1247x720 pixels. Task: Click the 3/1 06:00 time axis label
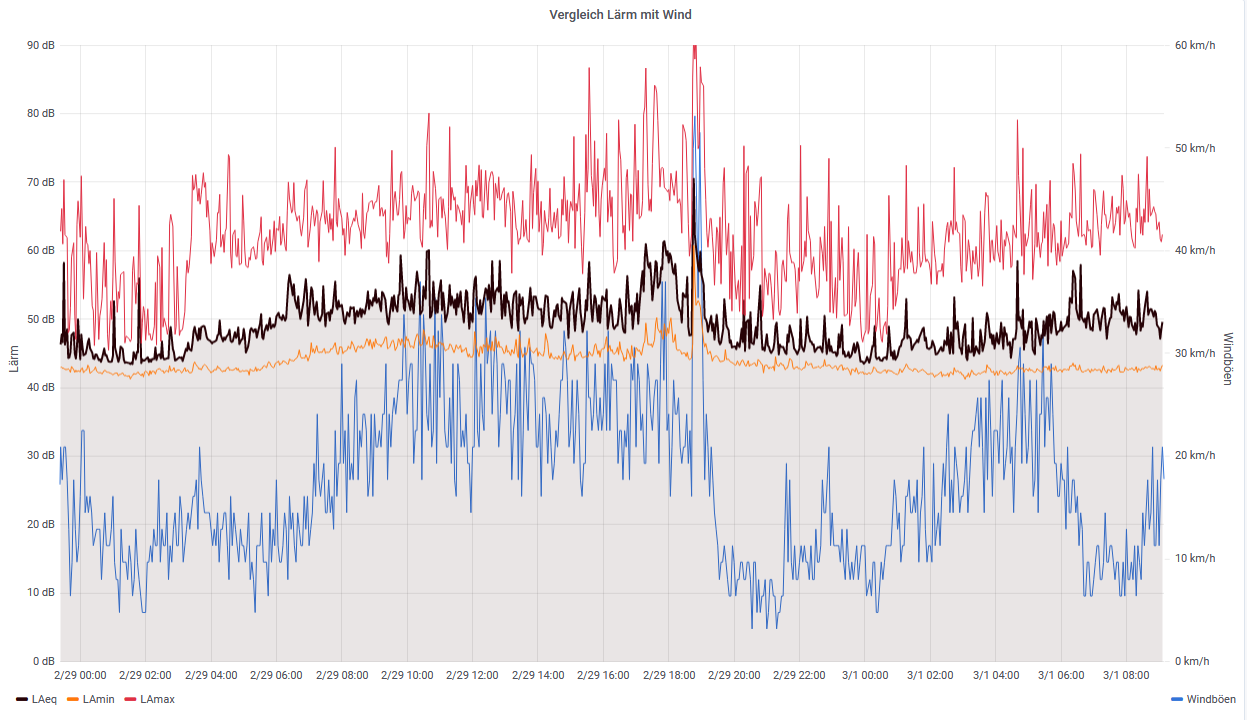[1061, 675]
